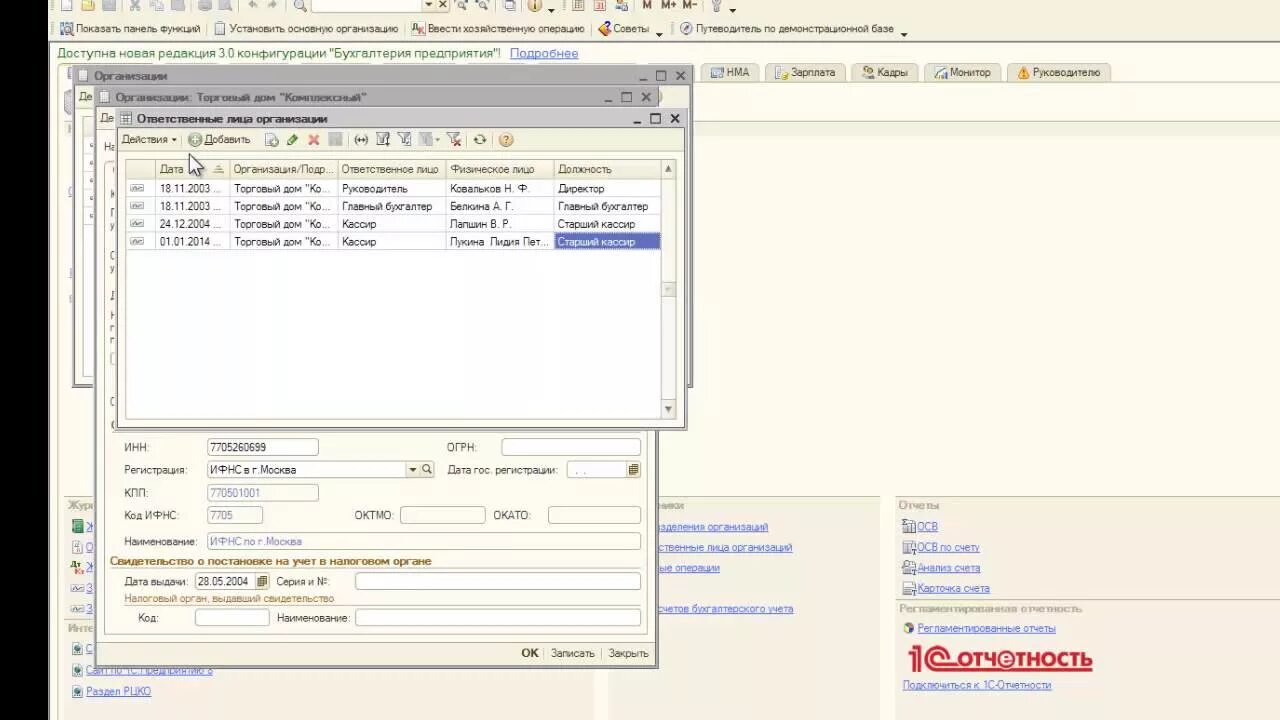Click the set interval icon in toolbar

point(361,140)
